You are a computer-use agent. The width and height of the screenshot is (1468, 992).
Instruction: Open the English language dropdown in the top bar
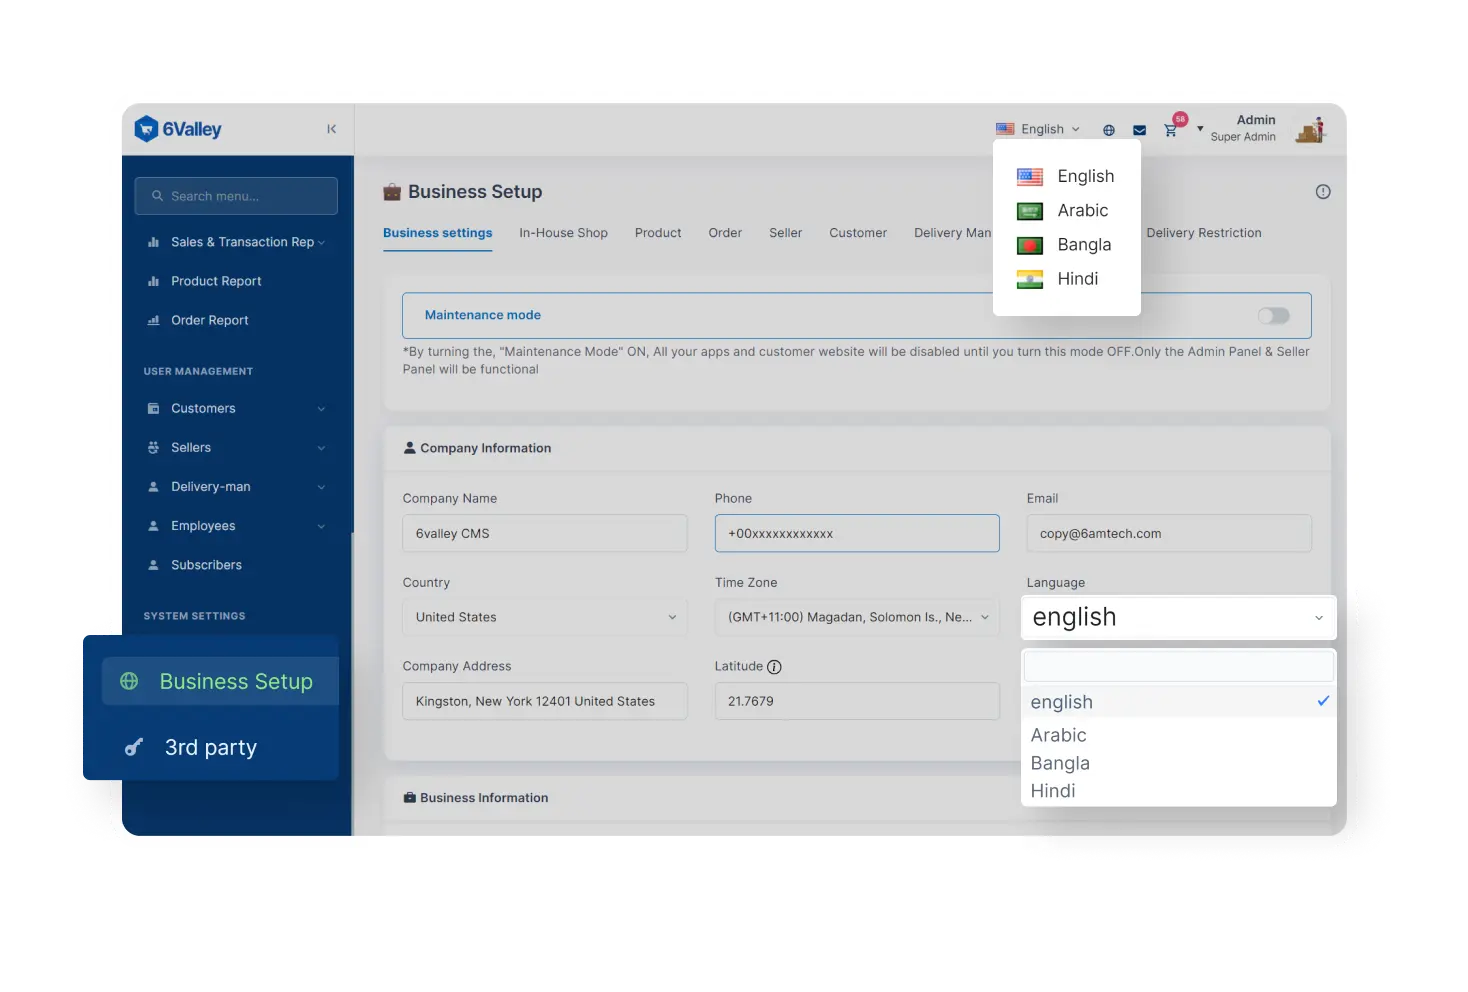coord(1038,128)
